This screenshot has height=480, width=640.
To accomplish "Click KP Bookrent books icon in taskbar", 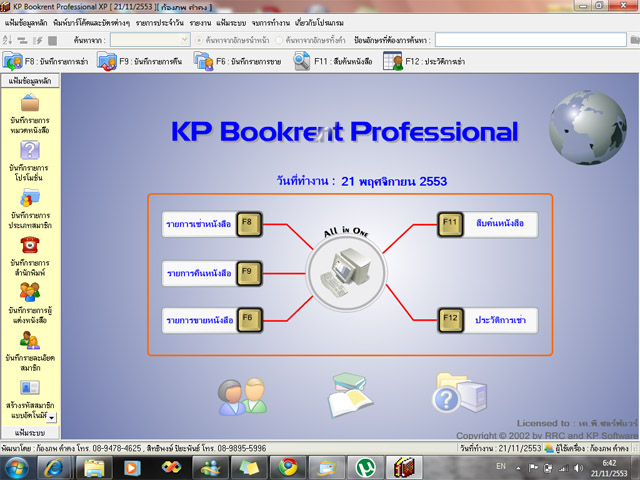I will pyautogui.click(x=404, y=468).
